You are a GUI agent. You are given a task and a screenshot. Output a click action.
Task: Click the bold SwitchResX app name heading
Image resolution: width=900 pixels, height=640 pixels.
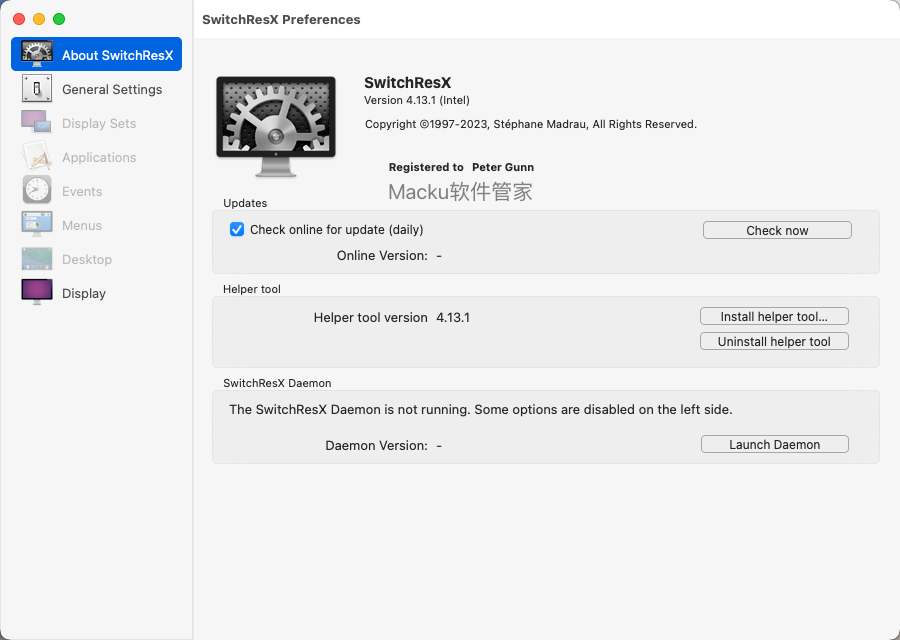click(408, 83)
